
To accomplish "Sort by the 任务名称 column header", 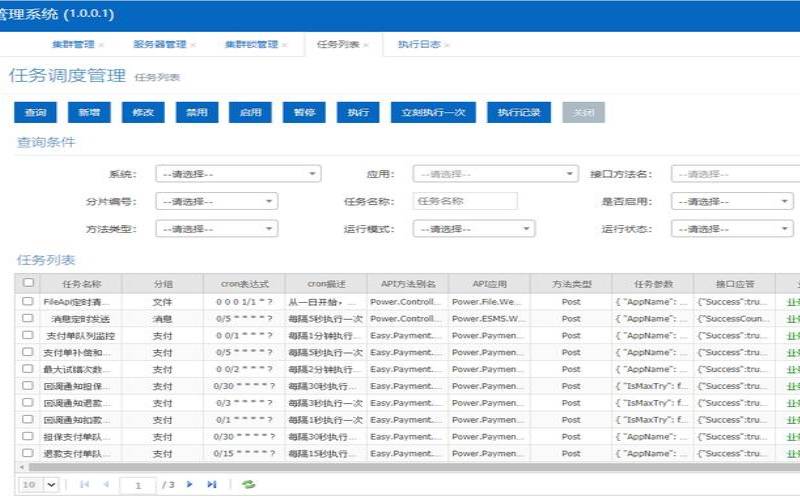I will coord(81,284).
